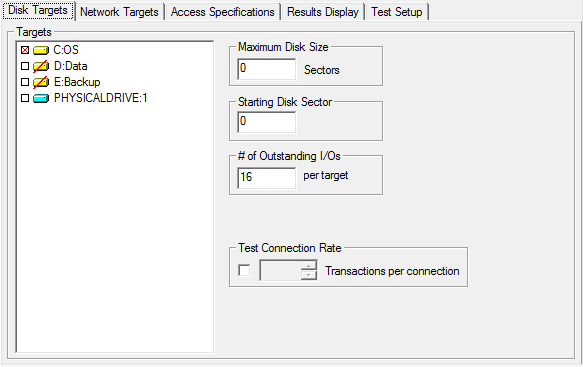
Task: Enable the Test Connection Rate checkbox
Action: 244,270
